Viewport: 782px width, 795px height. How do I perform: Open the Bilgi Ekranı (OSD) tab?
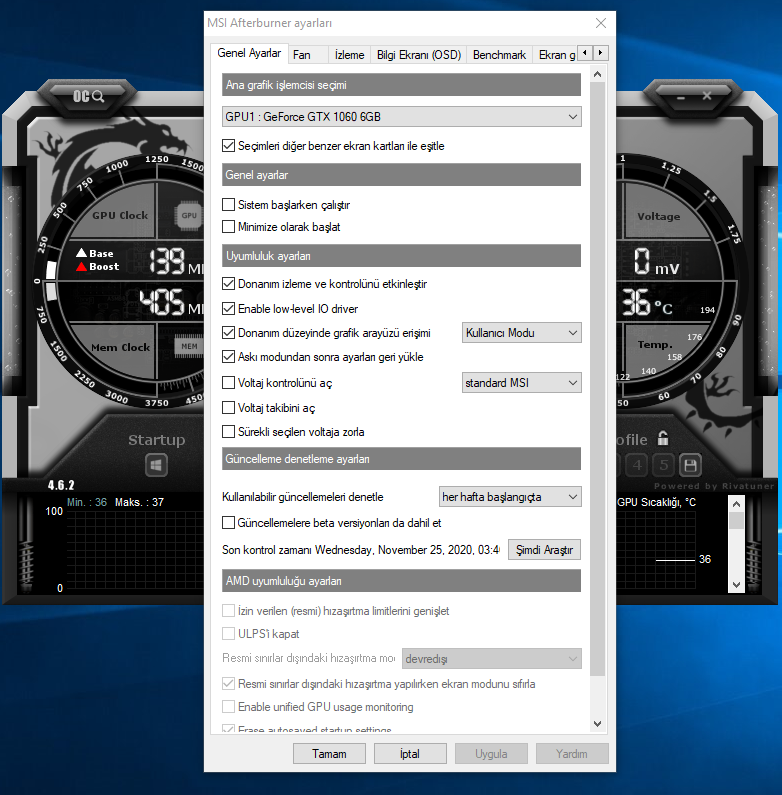pos(419,55)
